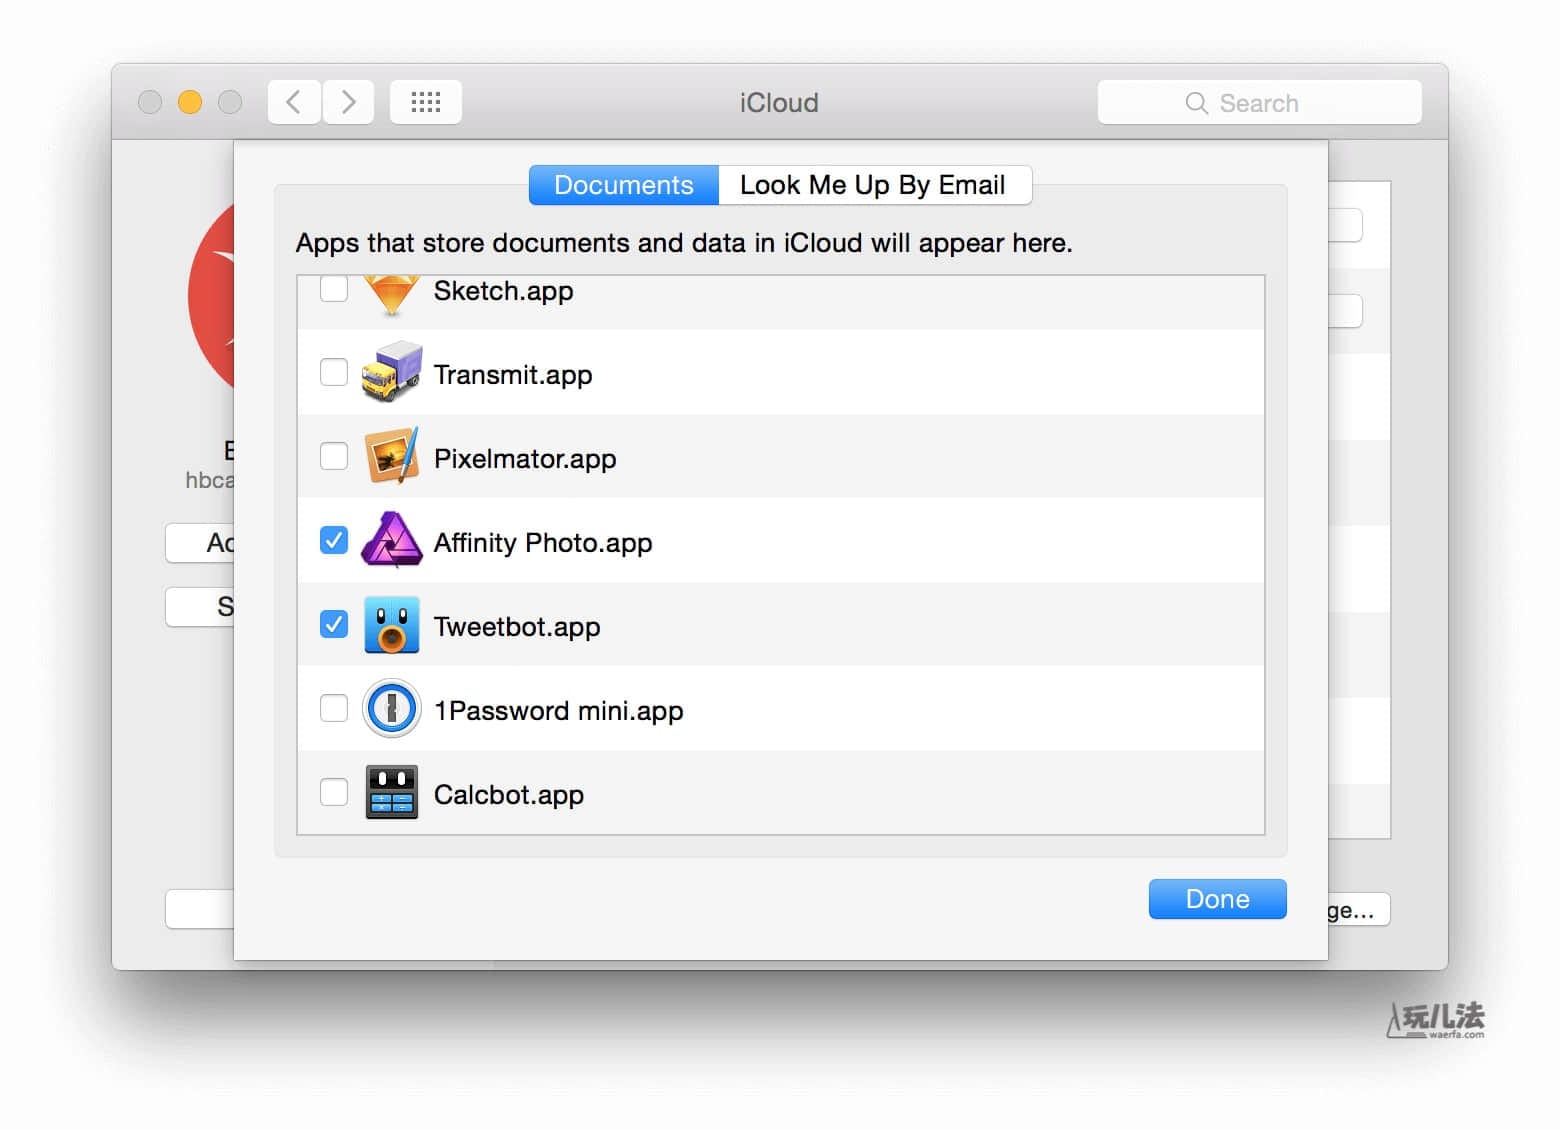Enable the Transmit.app checkbox
The image size is (1560, 1130).
click(333, 372)
